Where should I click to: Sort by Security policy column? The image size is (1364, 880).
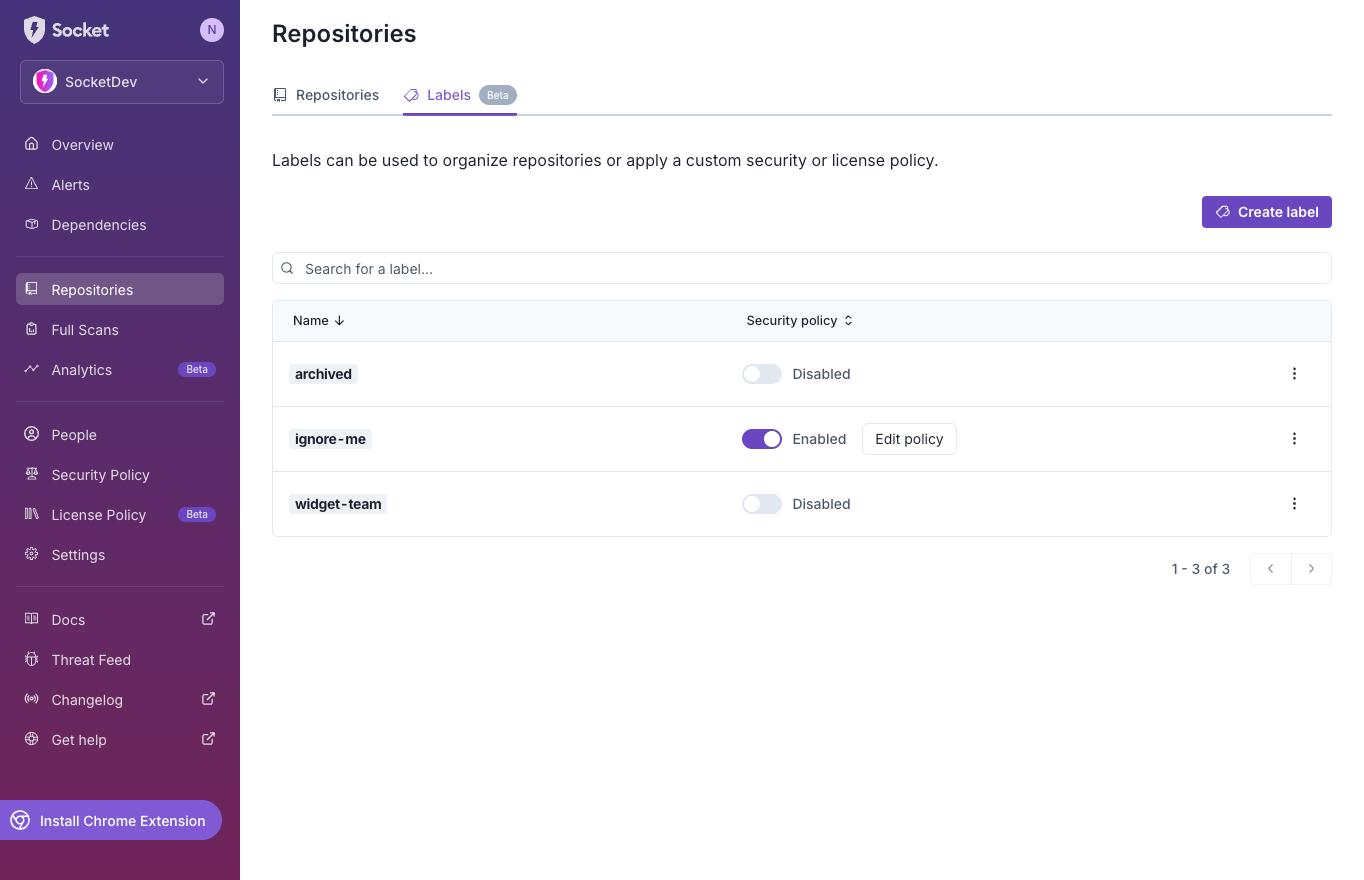click(799, 321)
